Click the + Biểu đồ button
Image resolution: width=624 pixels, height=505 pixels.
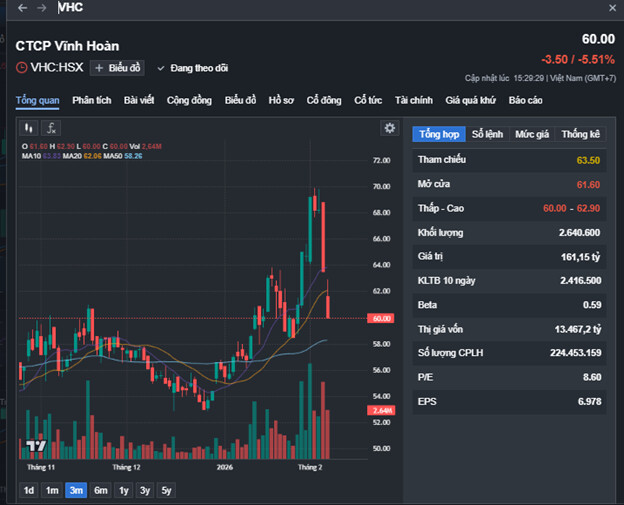(117, 68)
